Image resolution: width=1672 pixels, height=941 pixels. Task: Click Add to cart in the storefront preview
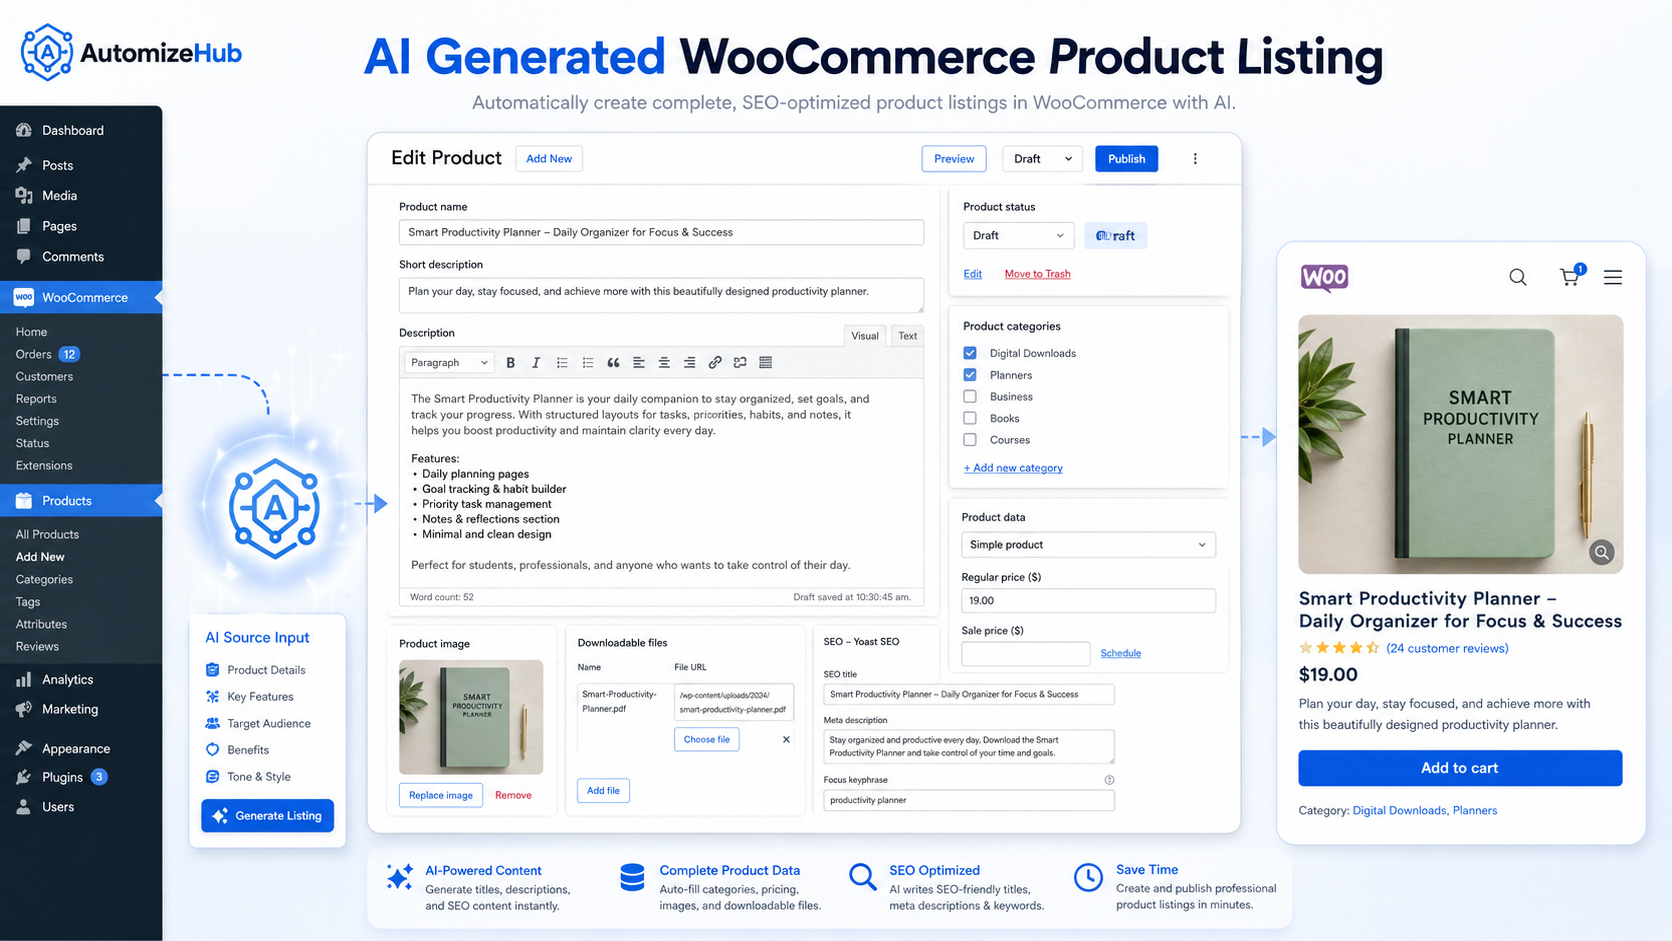(x=1460, y=768)
